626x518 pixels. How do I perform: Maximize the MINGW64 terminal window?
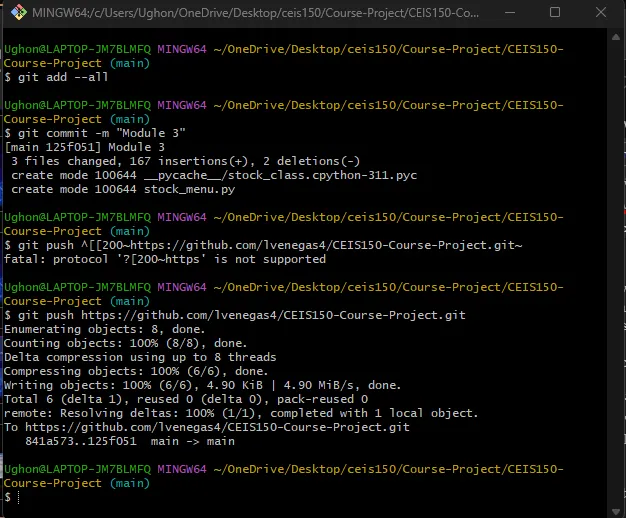point(555,12)
